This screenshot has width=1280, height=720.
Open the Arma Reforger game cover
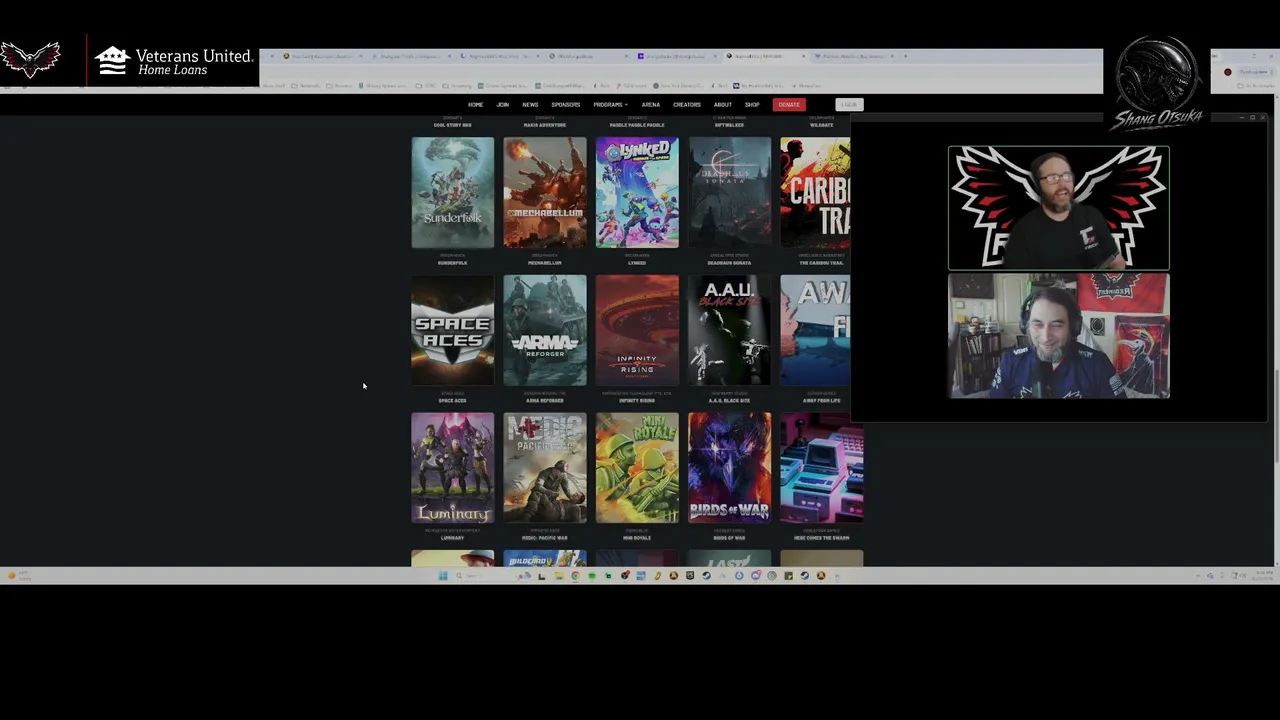[x=545, y=330]
